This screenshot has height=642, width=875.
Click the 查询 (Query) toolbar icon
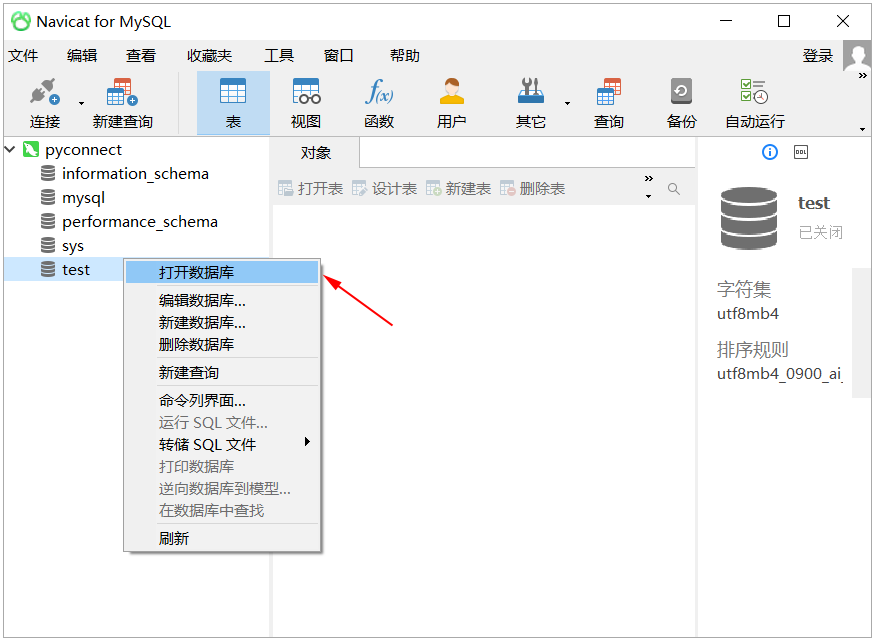pos(609,103)
